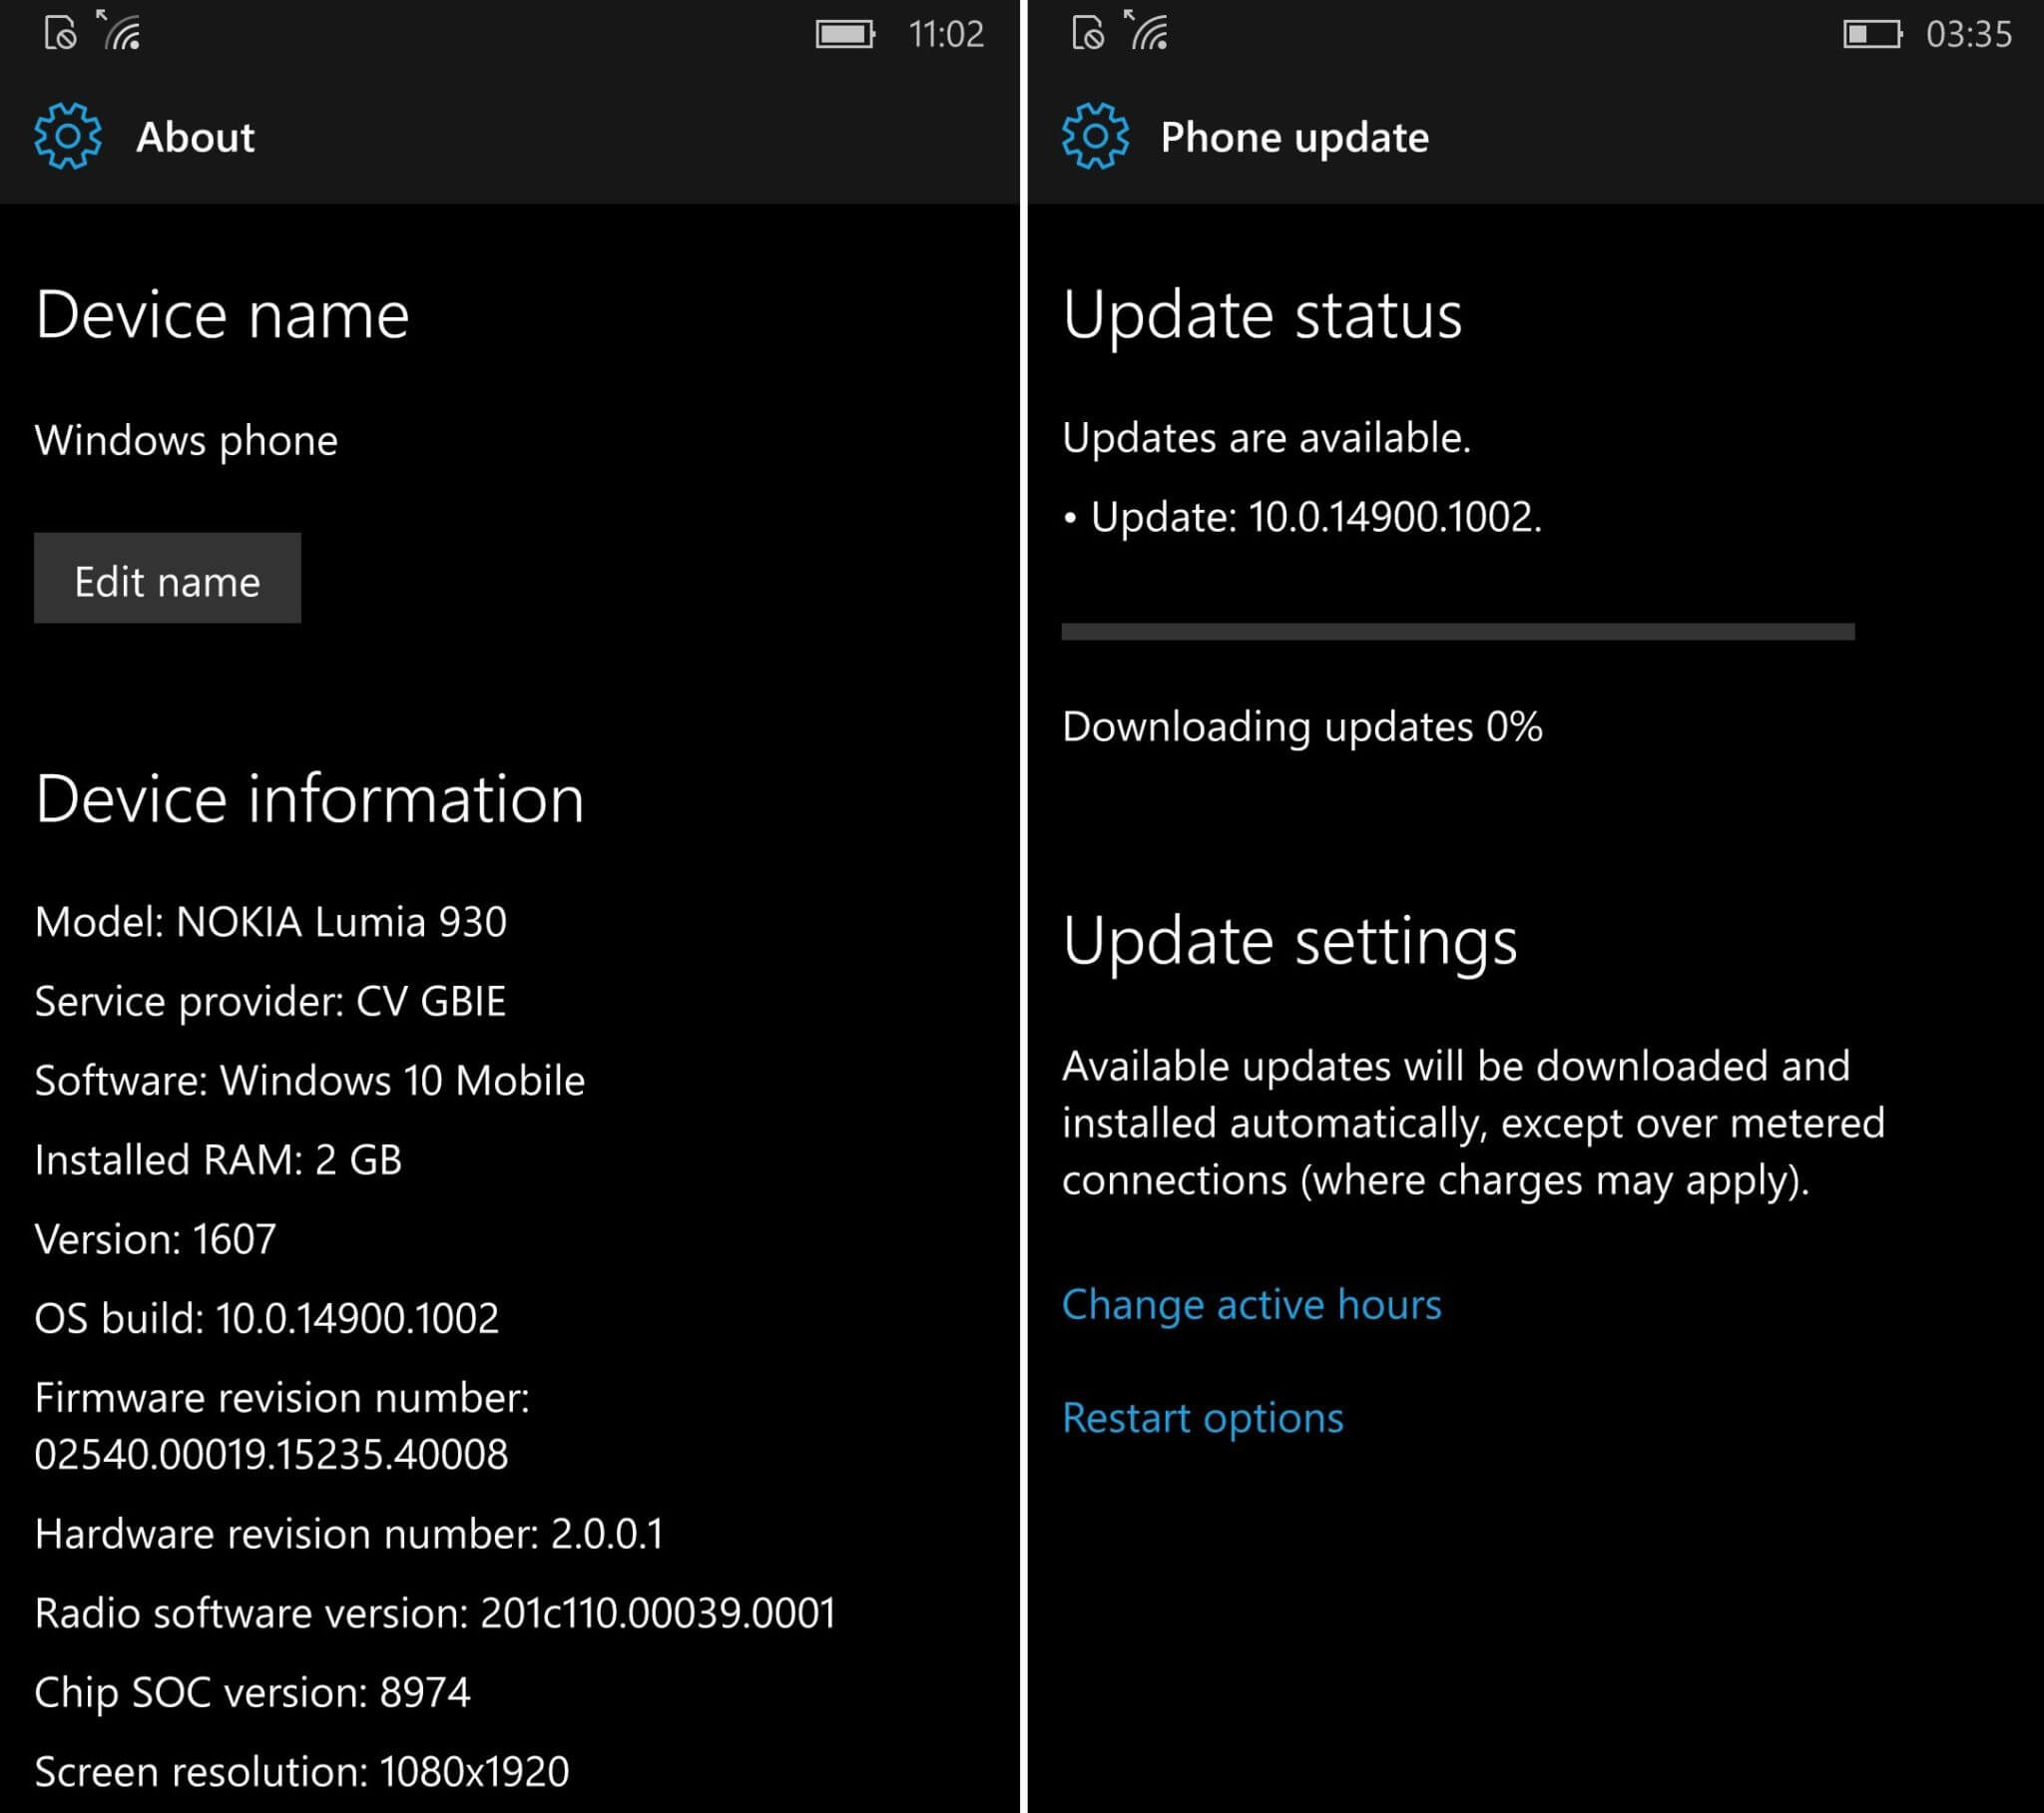Select 'Hardware revision number: 2.0.0.1' line
Screen dimensions: 2044x1813
click(x=349, y=1533)
